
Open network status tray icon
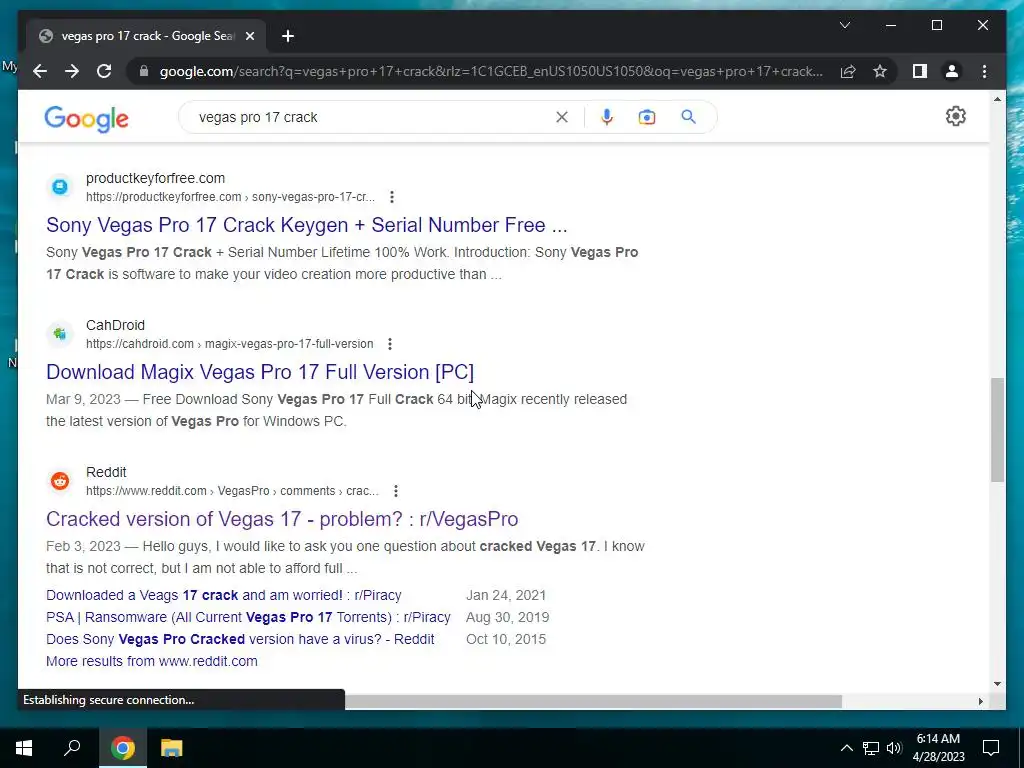(871, 748)
